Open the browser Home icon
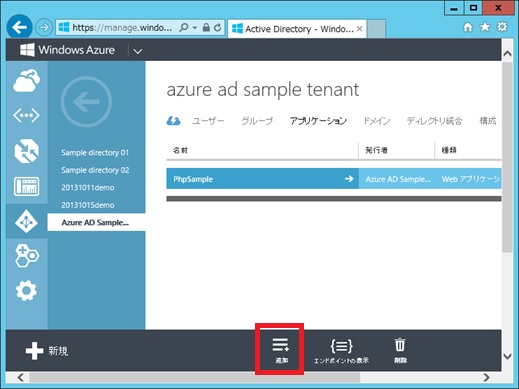 [x=468, y=27]
